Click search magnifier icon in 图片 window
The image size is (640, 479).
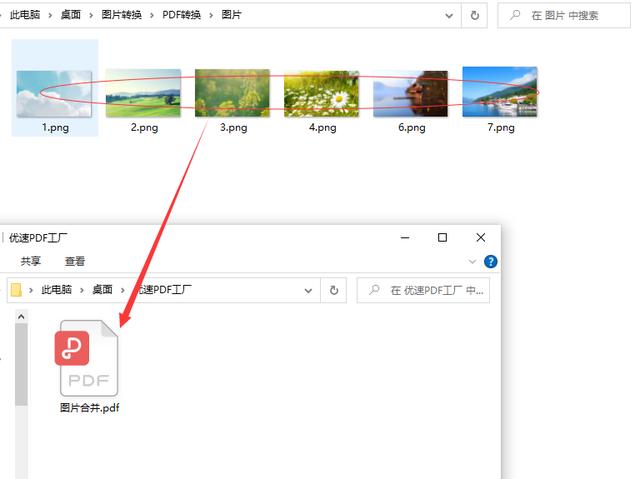515,15
